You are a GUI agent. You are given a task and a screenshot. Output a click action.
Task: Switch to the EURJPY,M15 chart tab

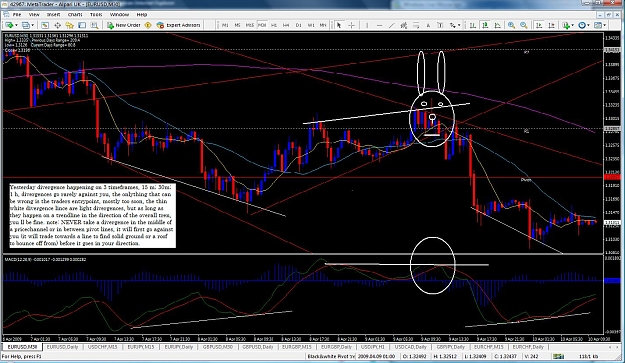click(x=141, y=347)
